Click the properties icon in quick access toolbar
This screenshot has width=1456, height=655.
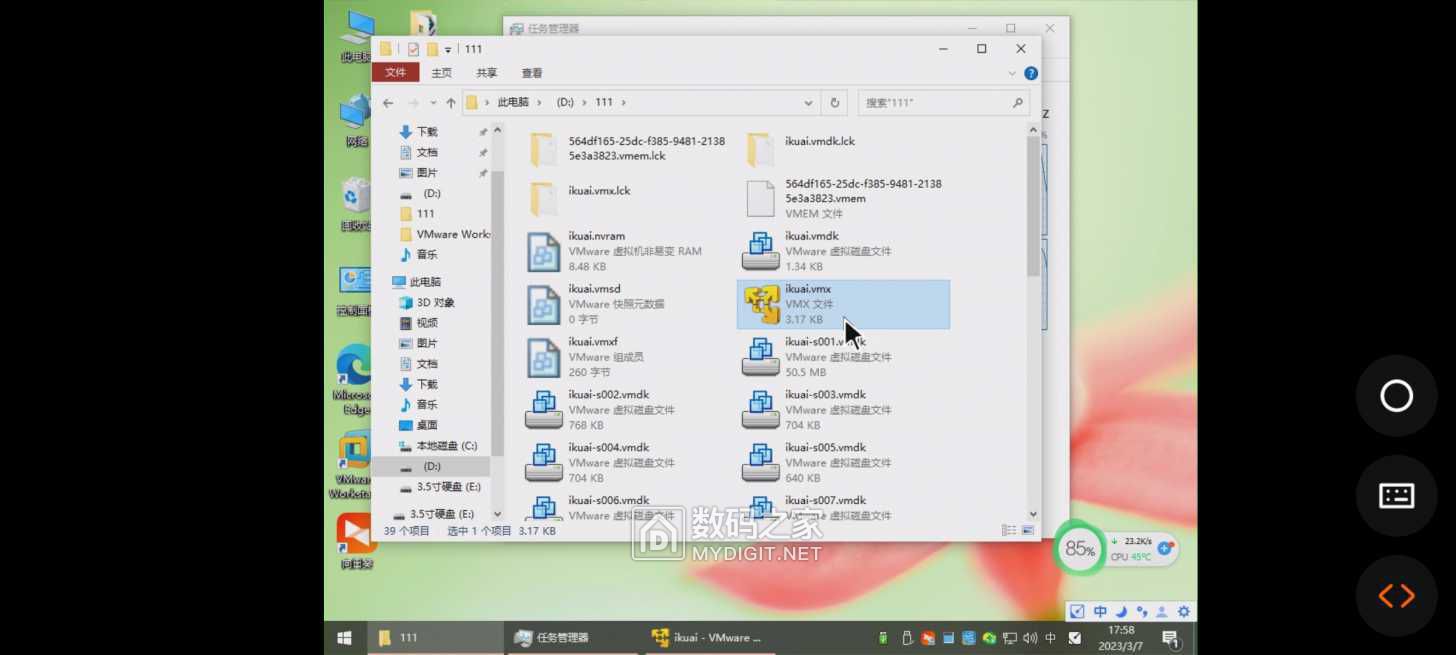(413, 49)
